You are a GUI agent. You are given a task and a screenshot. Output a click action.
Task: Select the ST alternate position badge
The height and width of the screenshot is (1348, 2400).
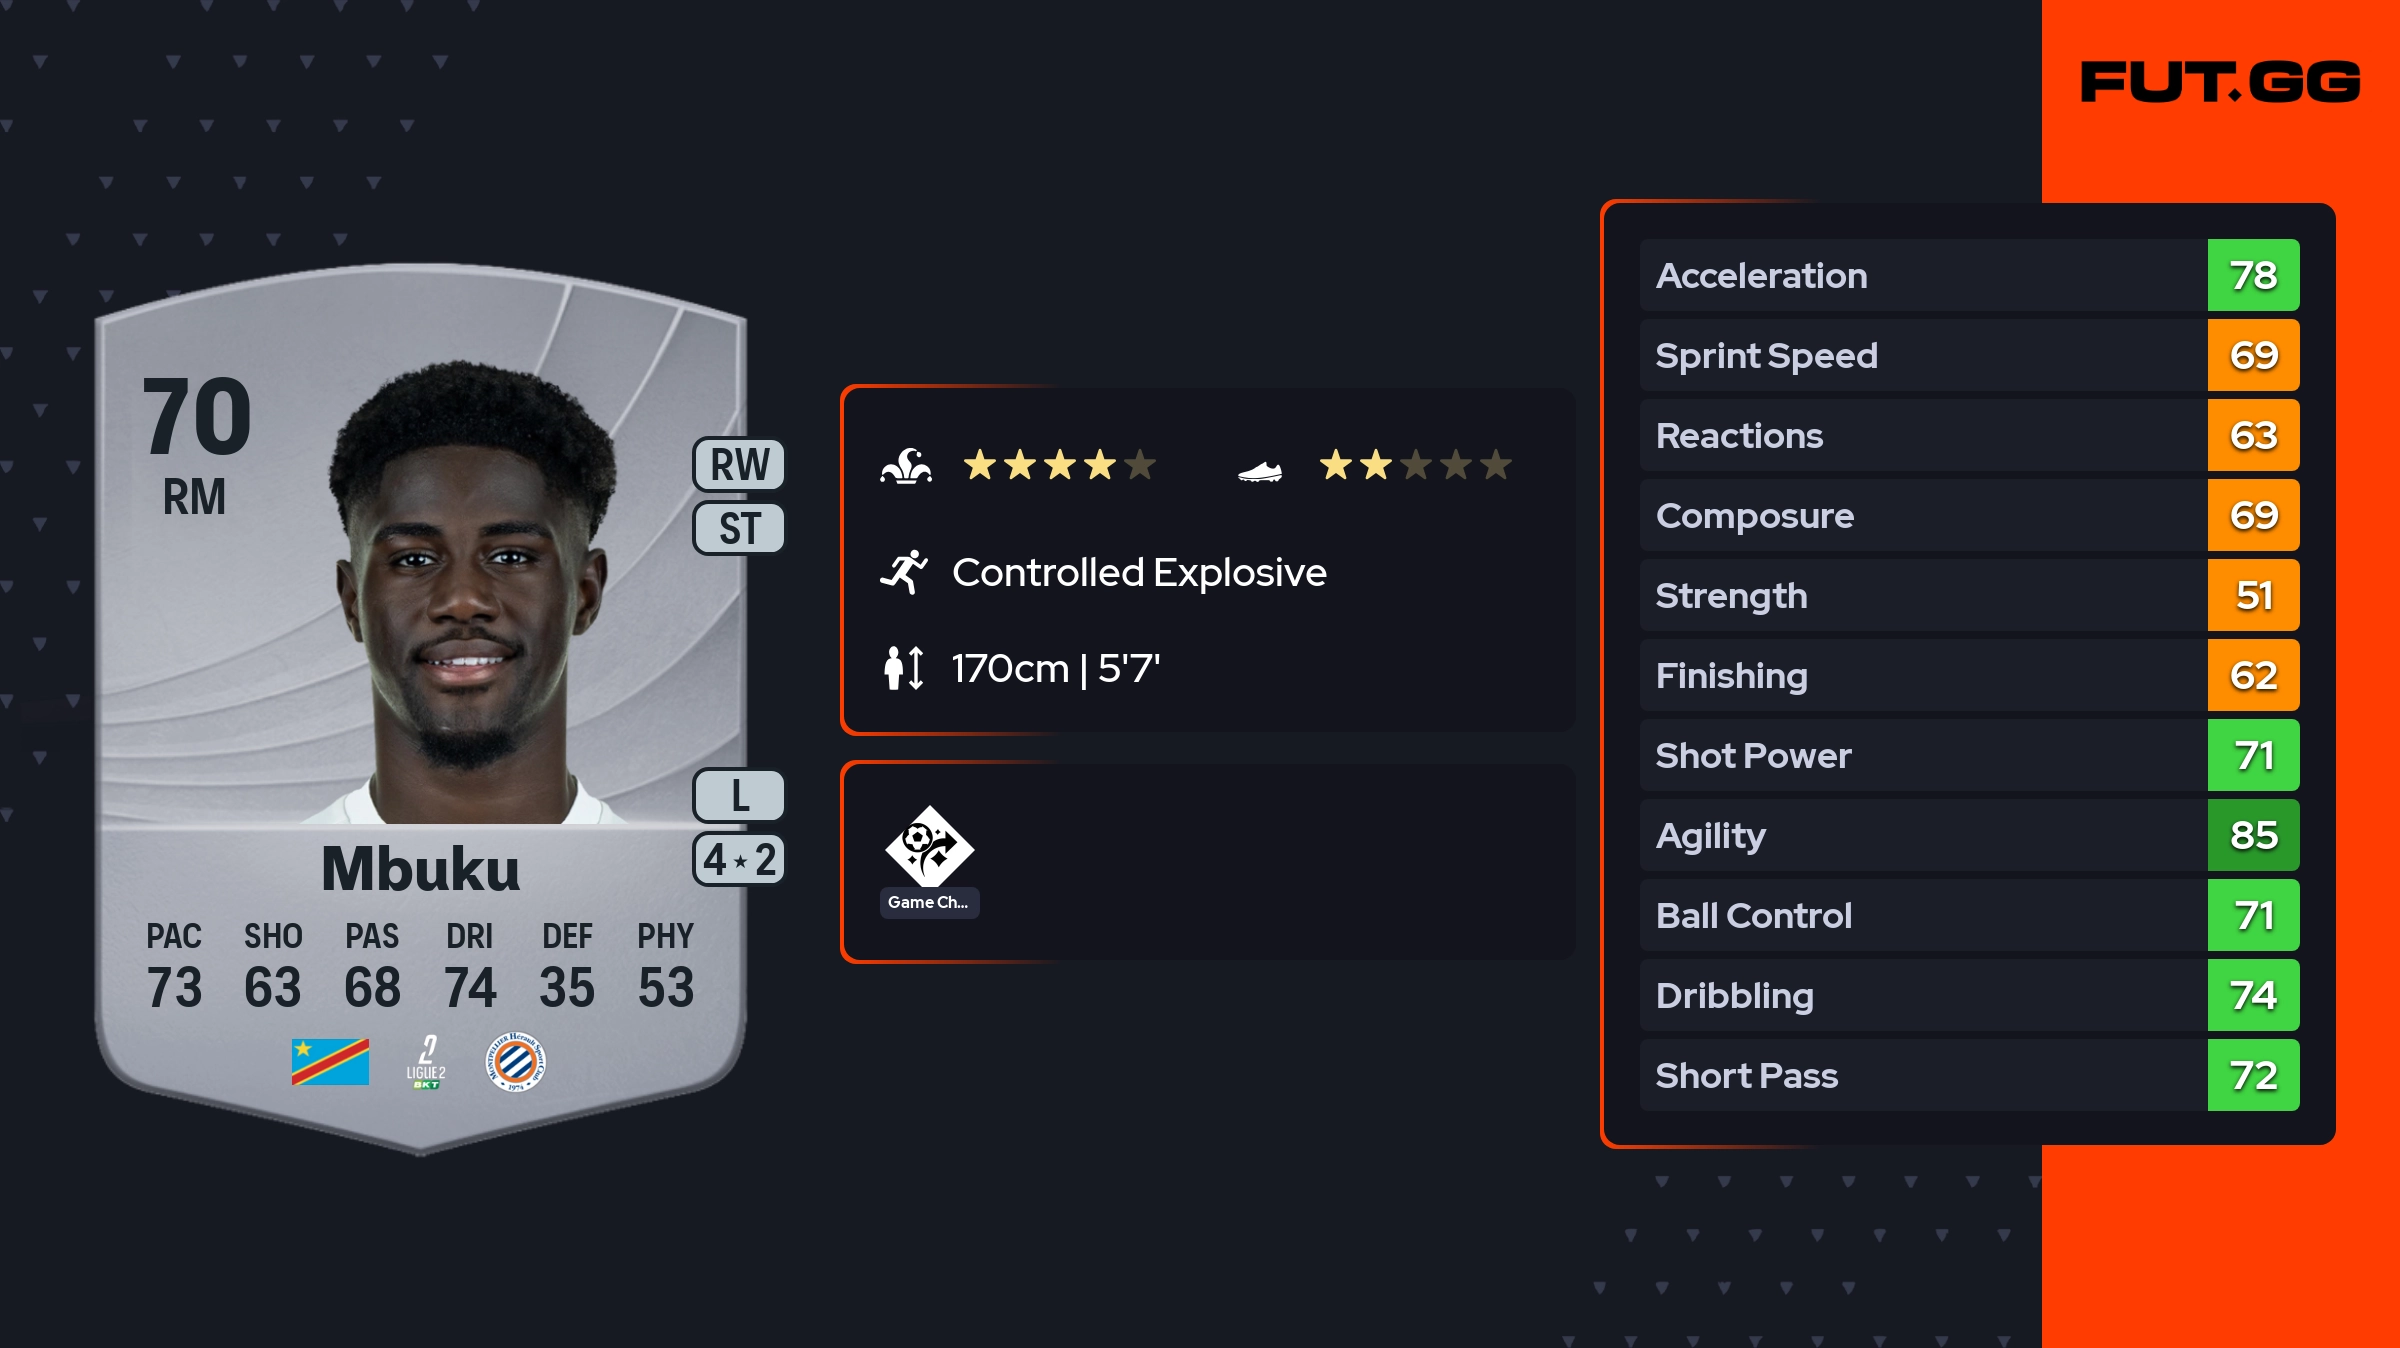[739, 528]
